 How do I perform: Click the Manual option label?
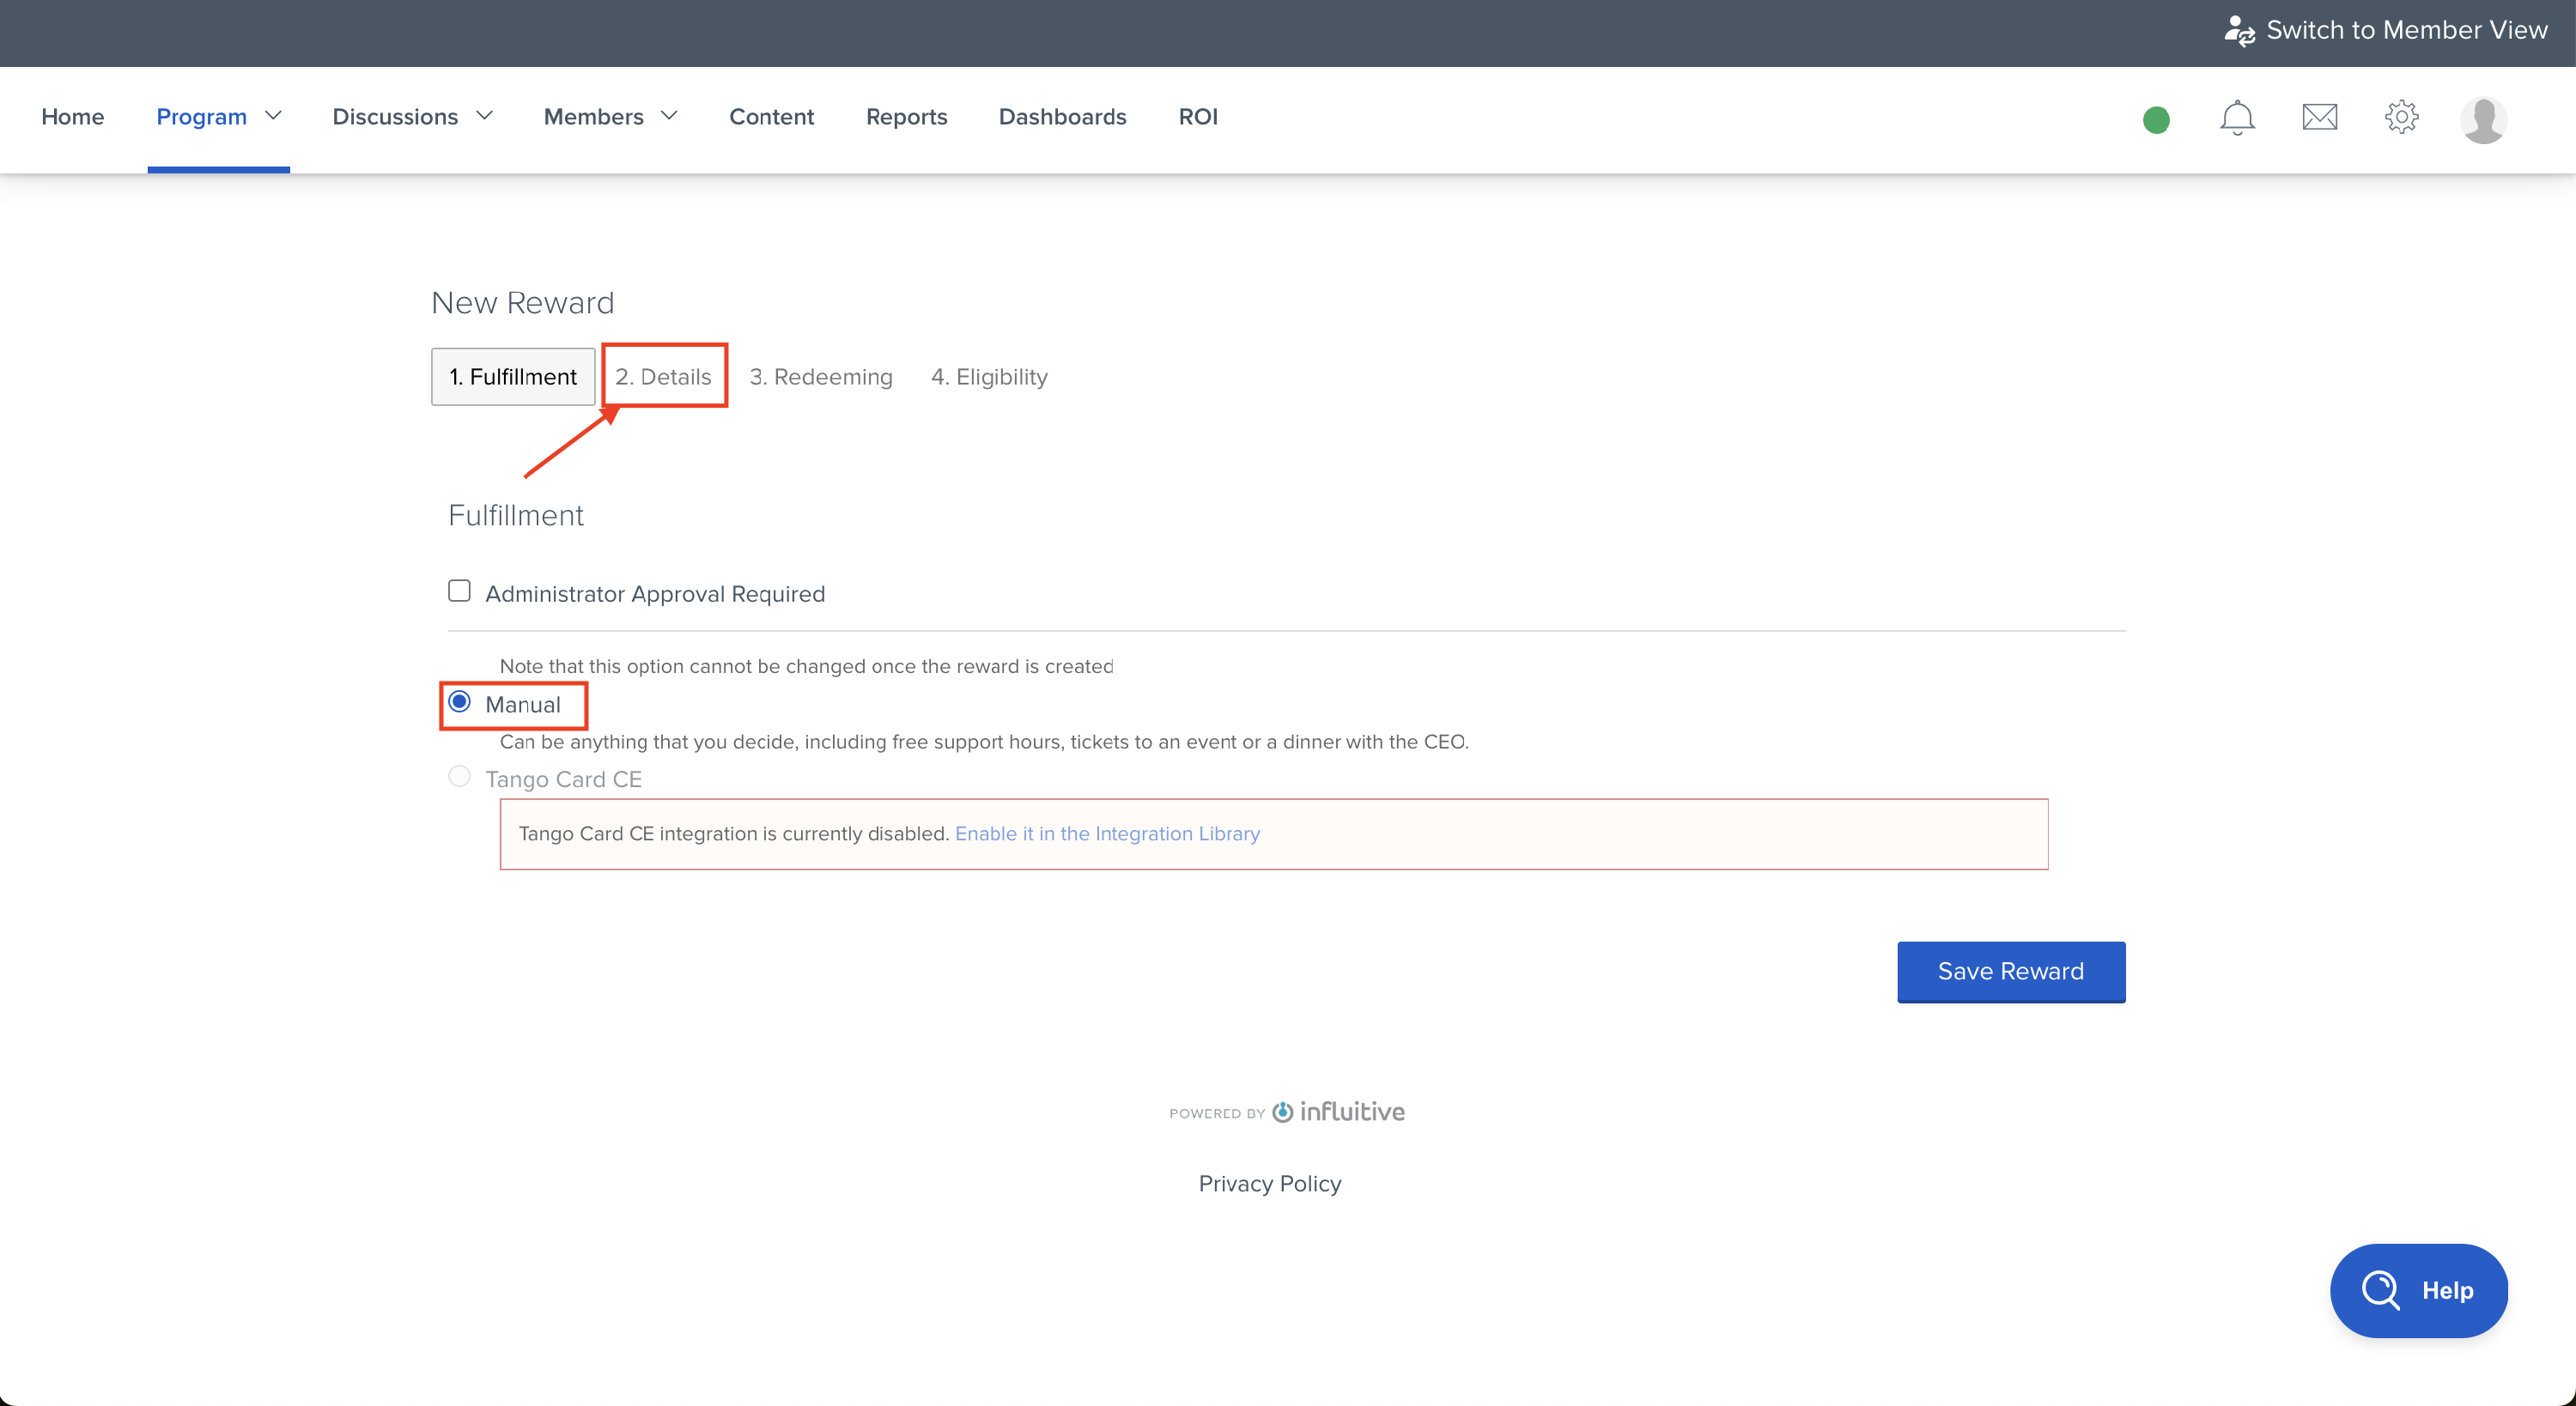point(523,704)
